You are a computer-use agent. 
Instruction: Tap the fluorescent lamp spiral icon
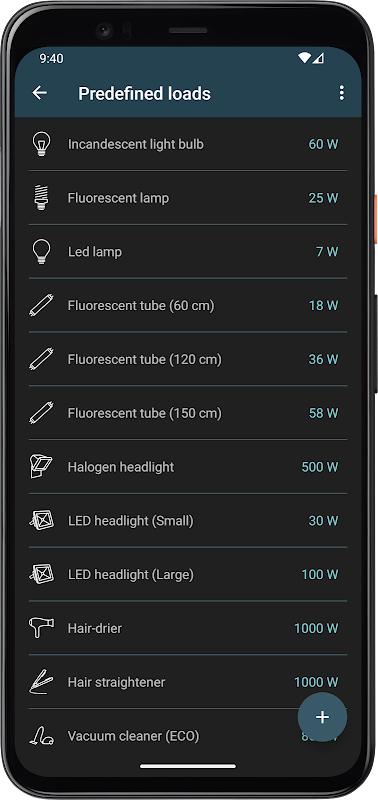pos(41,197)
